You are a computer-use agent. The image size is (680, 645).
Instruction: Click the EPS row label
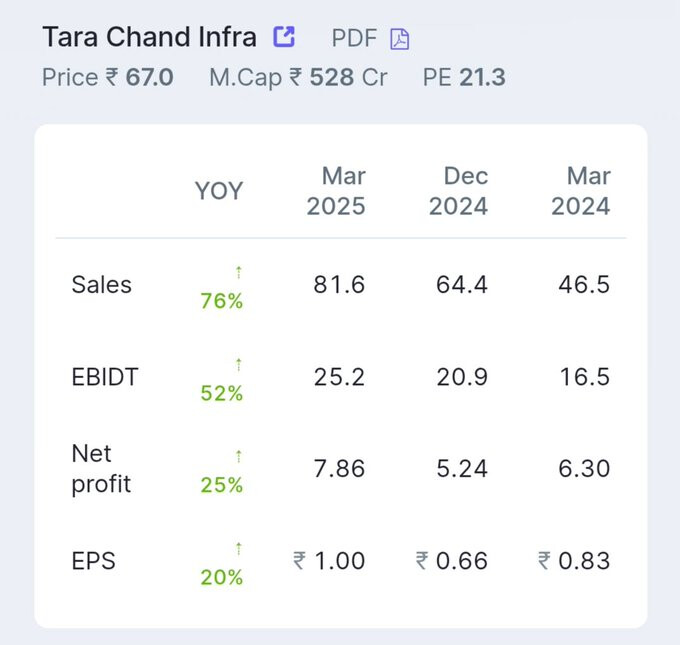pos(94,561)
